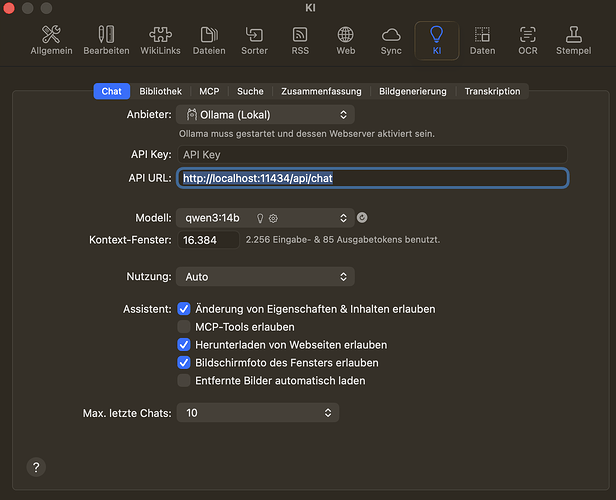Open the Modell dropdown showing qwen3:14b
Screen dimensions: 616x500
click(x=266, y=218)
